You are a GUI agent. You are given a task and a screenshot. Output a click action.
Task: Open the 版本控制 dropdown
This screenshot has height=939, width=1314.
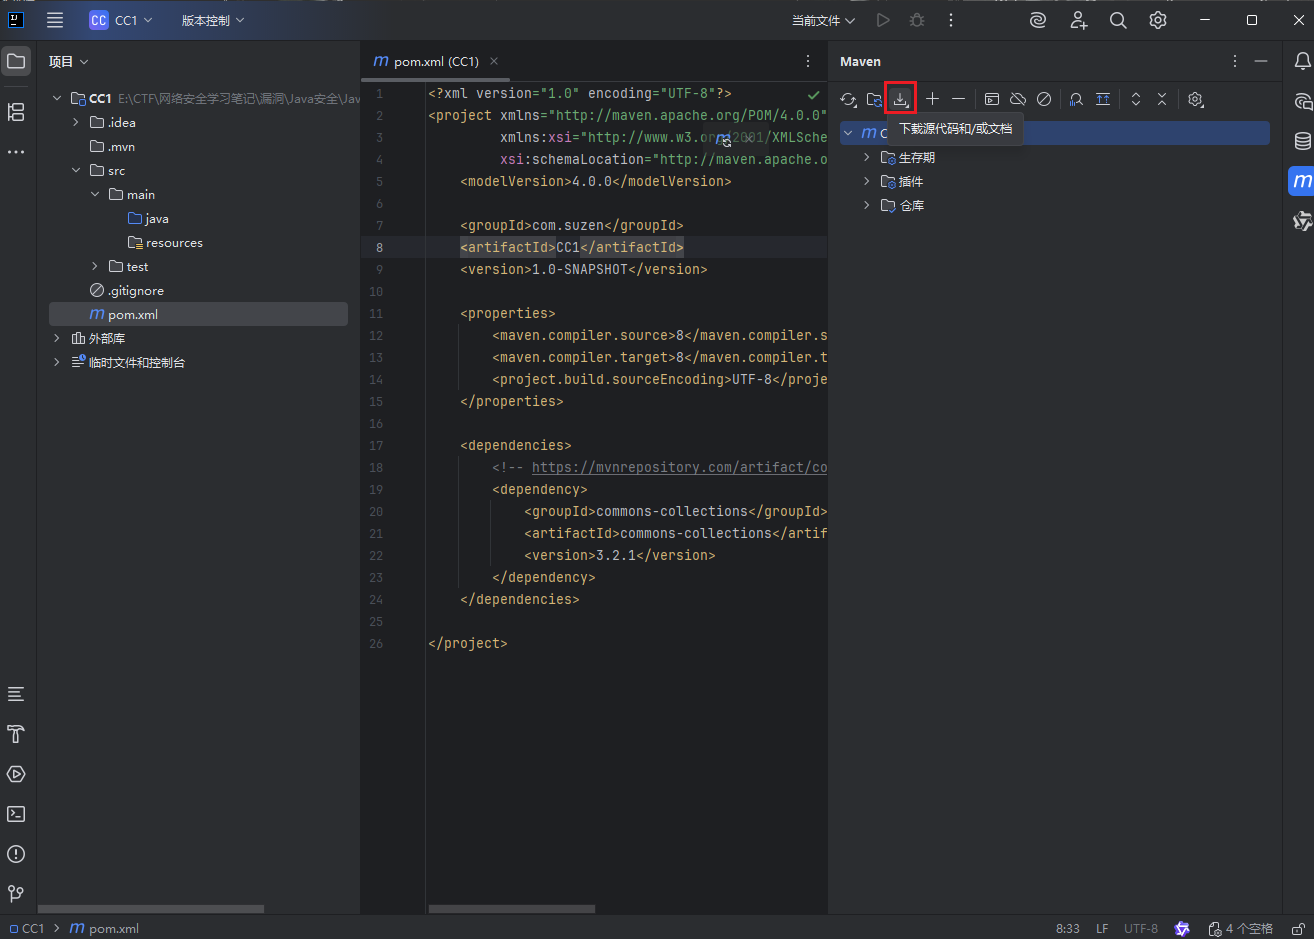(212, 20)
